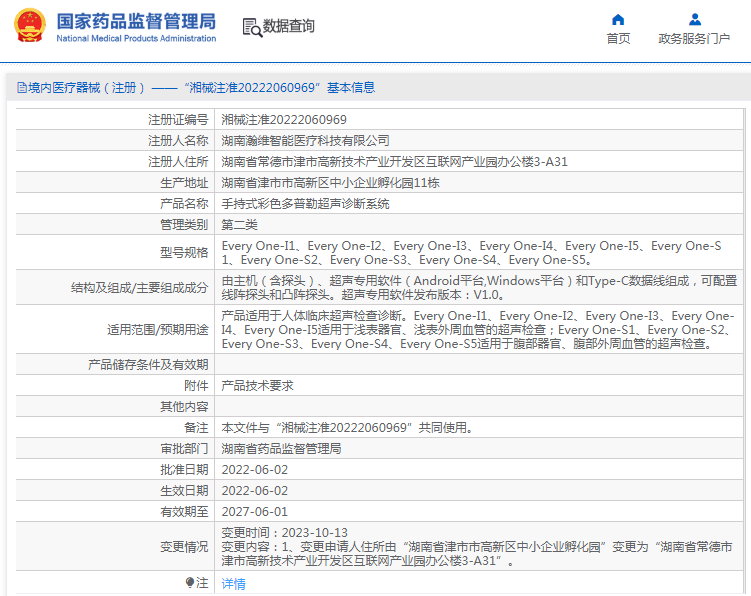Click expiry date 2027-06-01
The height and width of the screenshot is (596, 751).
(x=254, y=512)
